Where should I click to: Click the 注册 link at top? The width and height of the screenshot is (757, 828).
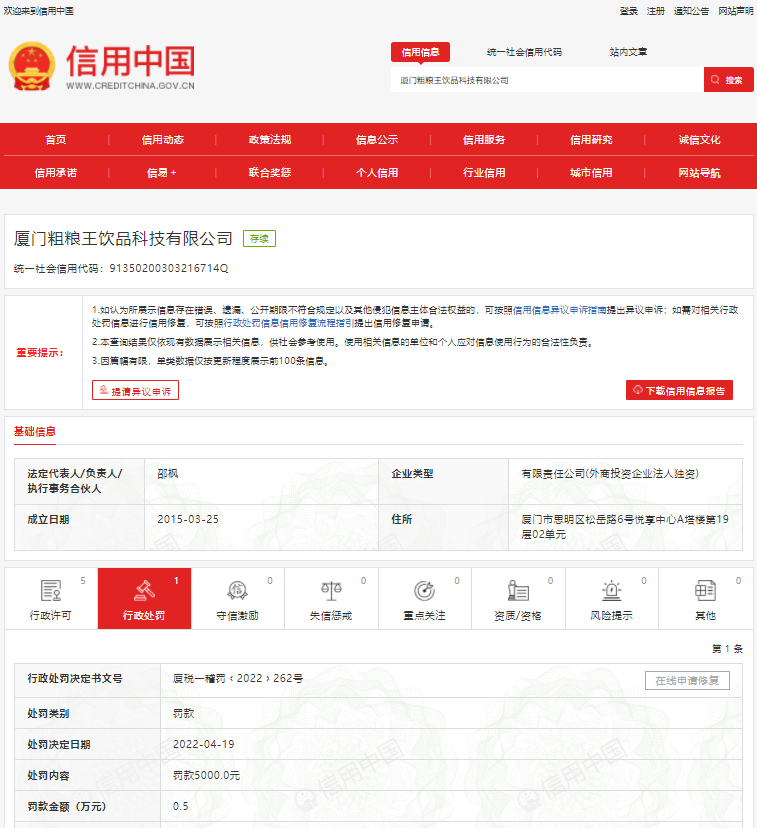(656, 11)
